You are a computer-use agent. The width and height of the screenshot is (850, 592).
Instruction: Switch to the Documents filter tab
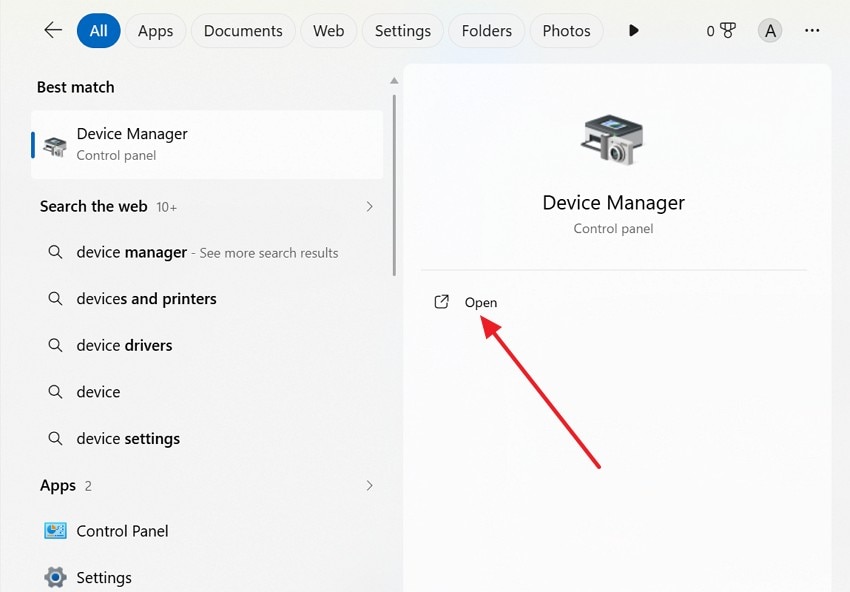pyautogui.click(x=243, y=31)
